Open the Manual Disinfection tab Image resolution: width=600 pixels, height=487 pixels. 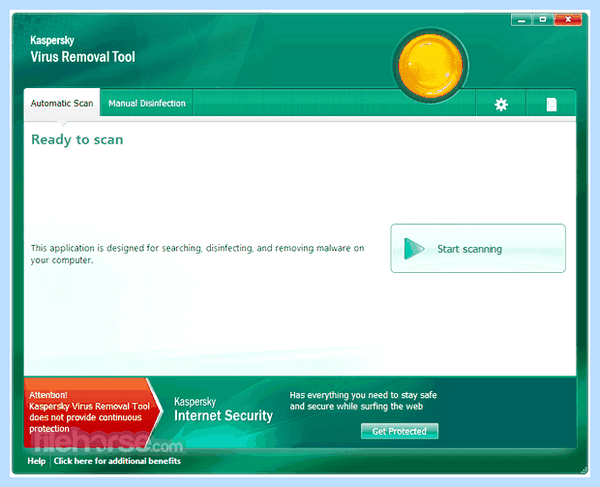[147, 103]
